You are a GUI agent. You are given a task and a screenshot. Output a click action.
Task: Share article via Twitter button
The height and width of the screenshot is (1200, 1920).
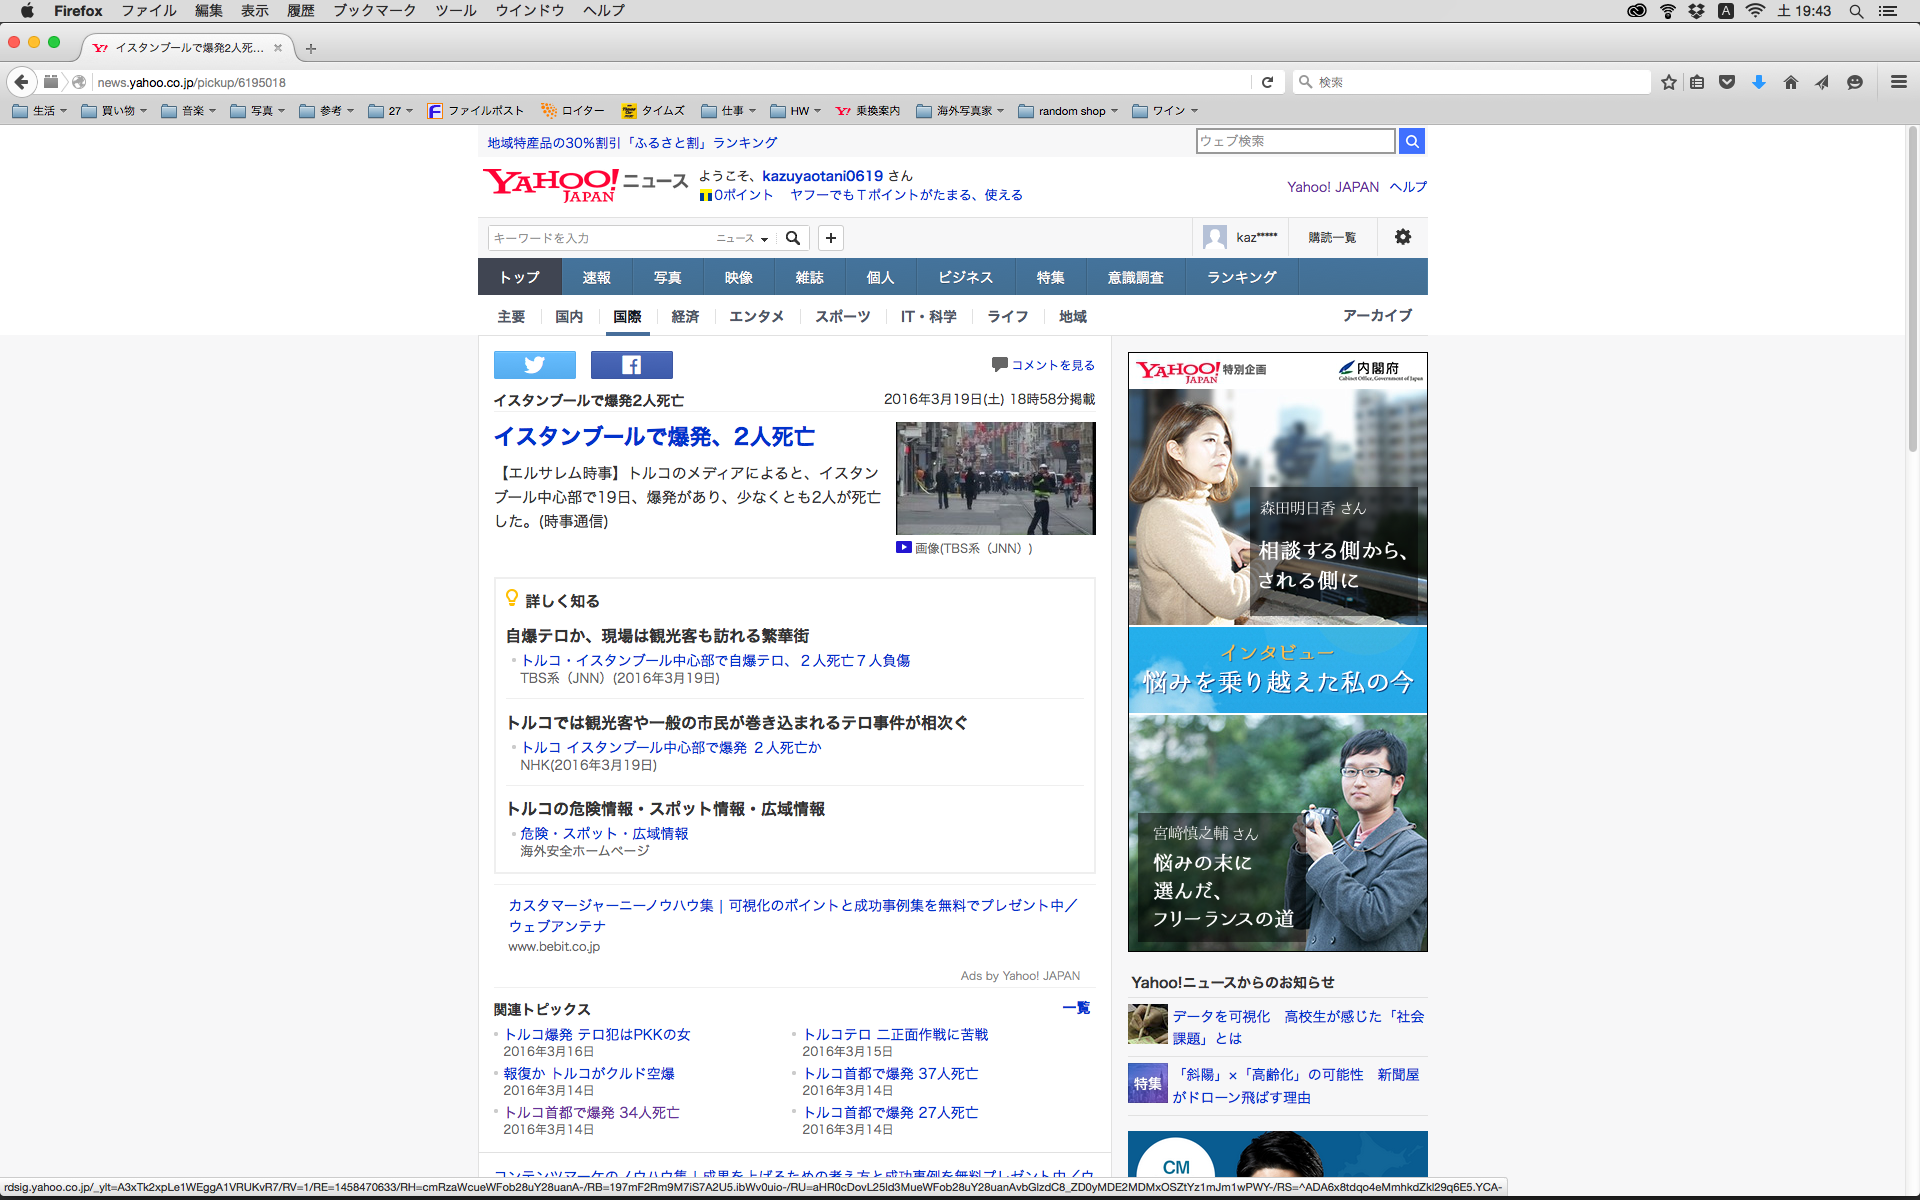click(x=534, y=365)
